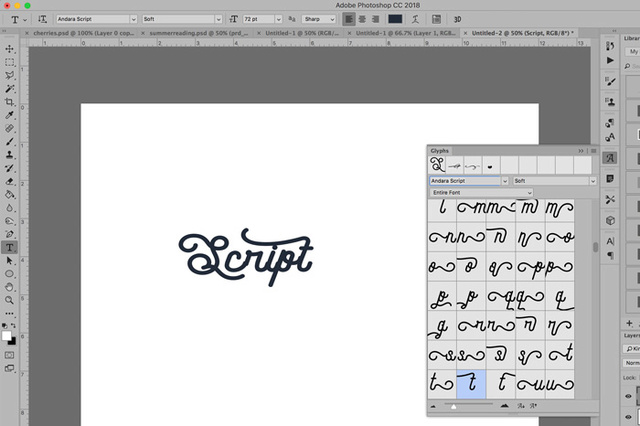
Task: Center align the text
Action: click(x=362, y=19)
